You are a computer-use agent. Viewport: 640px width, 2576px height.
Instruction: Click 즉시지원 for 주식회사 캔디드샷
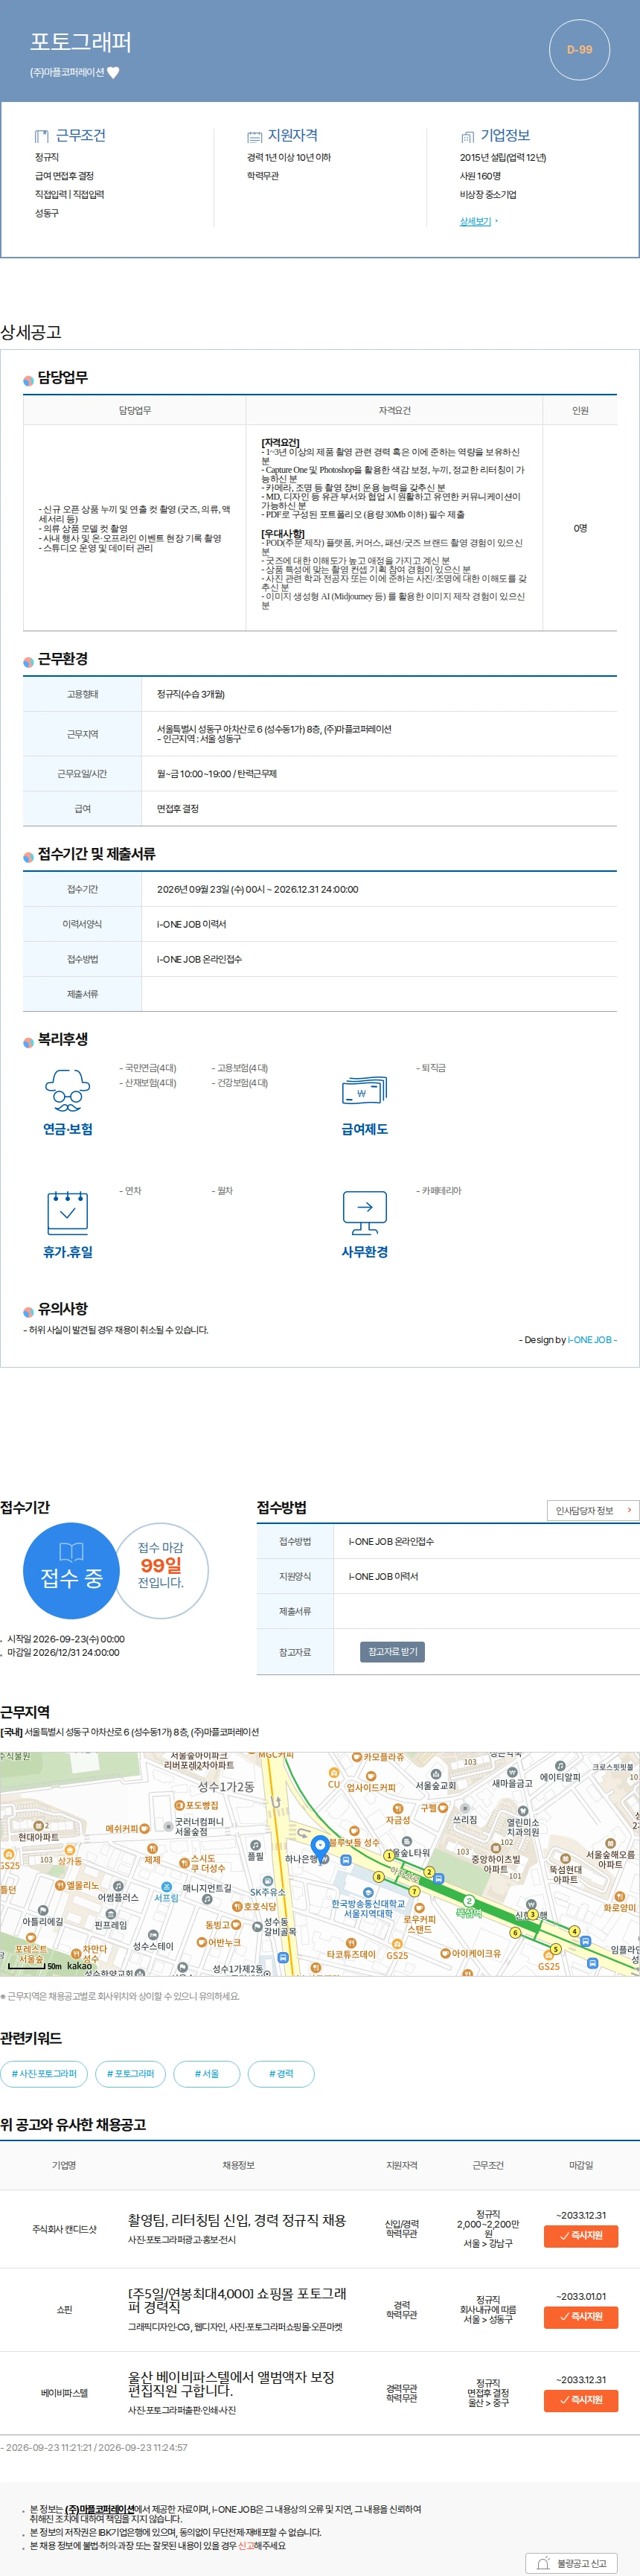coord(581,2235)
